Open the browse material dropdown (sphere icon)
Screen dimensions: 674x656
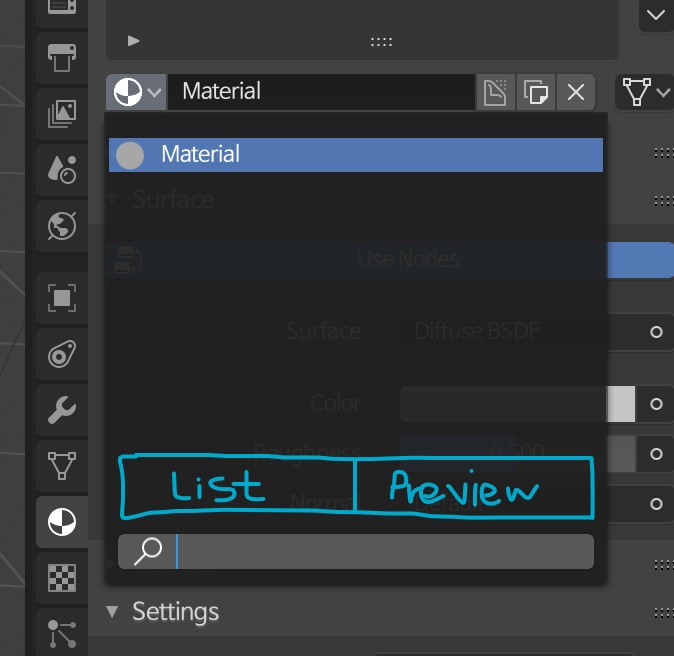coord(136,92)
